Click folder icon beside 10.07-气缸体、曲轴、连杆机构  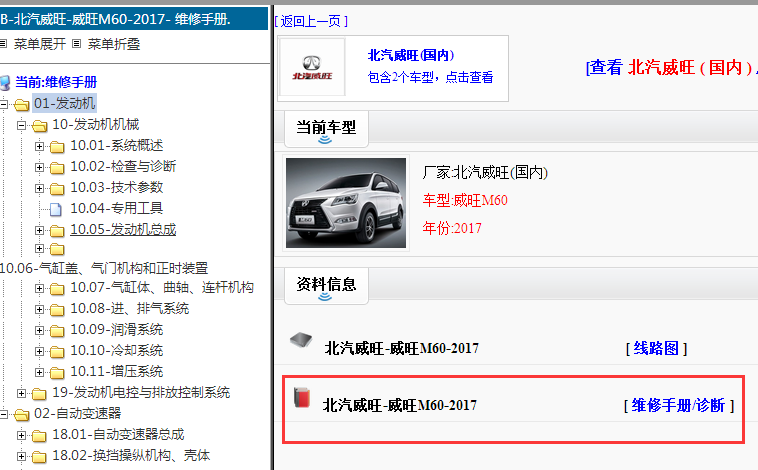tap(57, 289)
